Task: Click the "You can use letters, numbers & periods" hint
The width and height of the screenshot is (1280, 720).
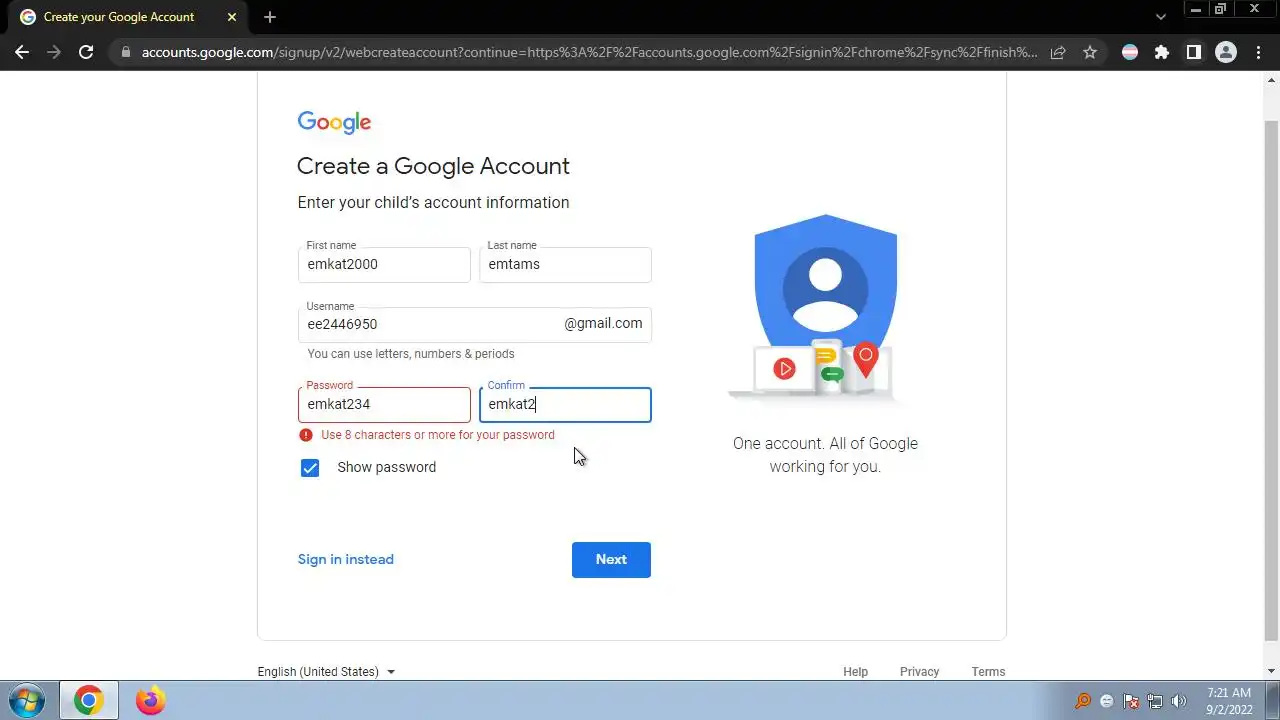Action: [x=411, y=354]
